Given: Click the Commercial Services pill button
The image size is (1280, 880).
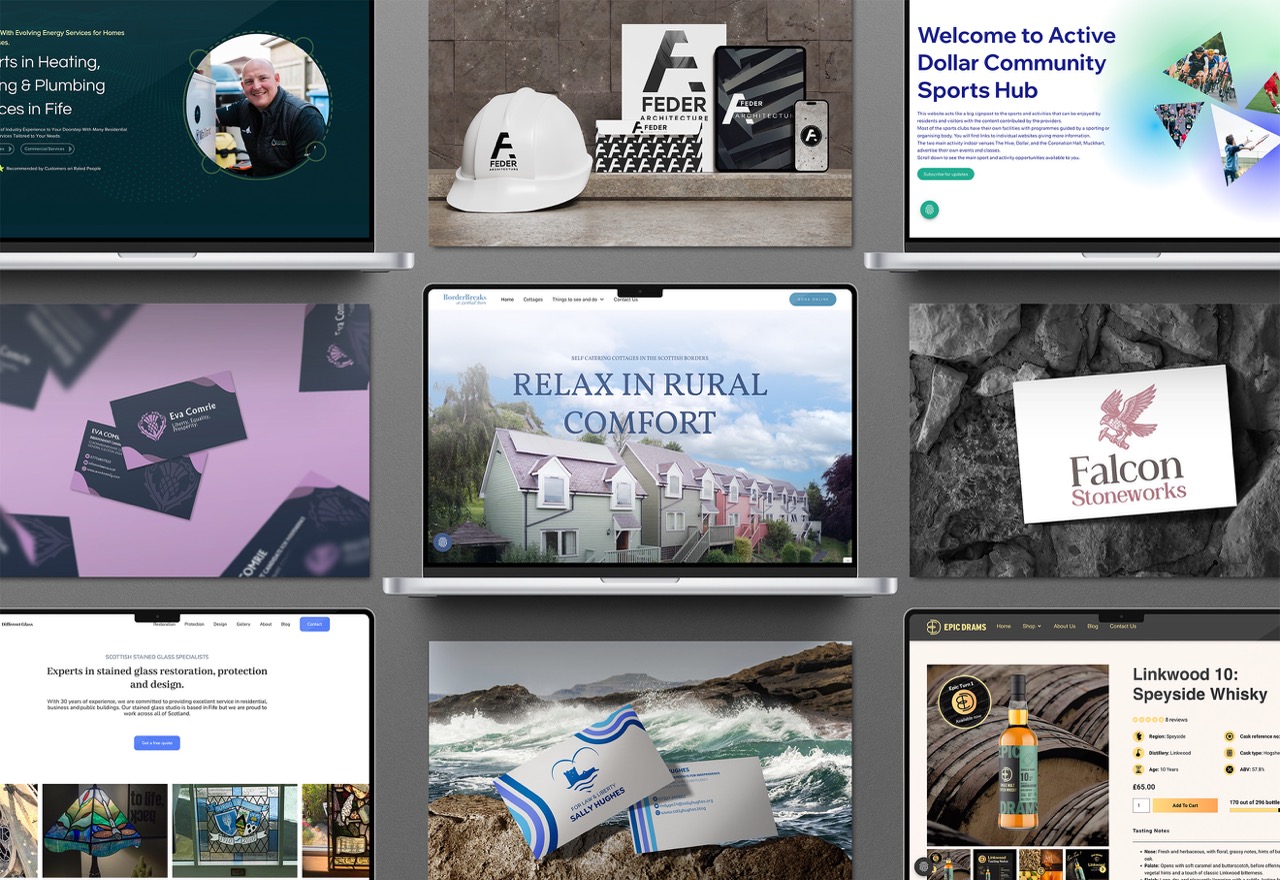Looking at the screenshot, I should [47, 148].
